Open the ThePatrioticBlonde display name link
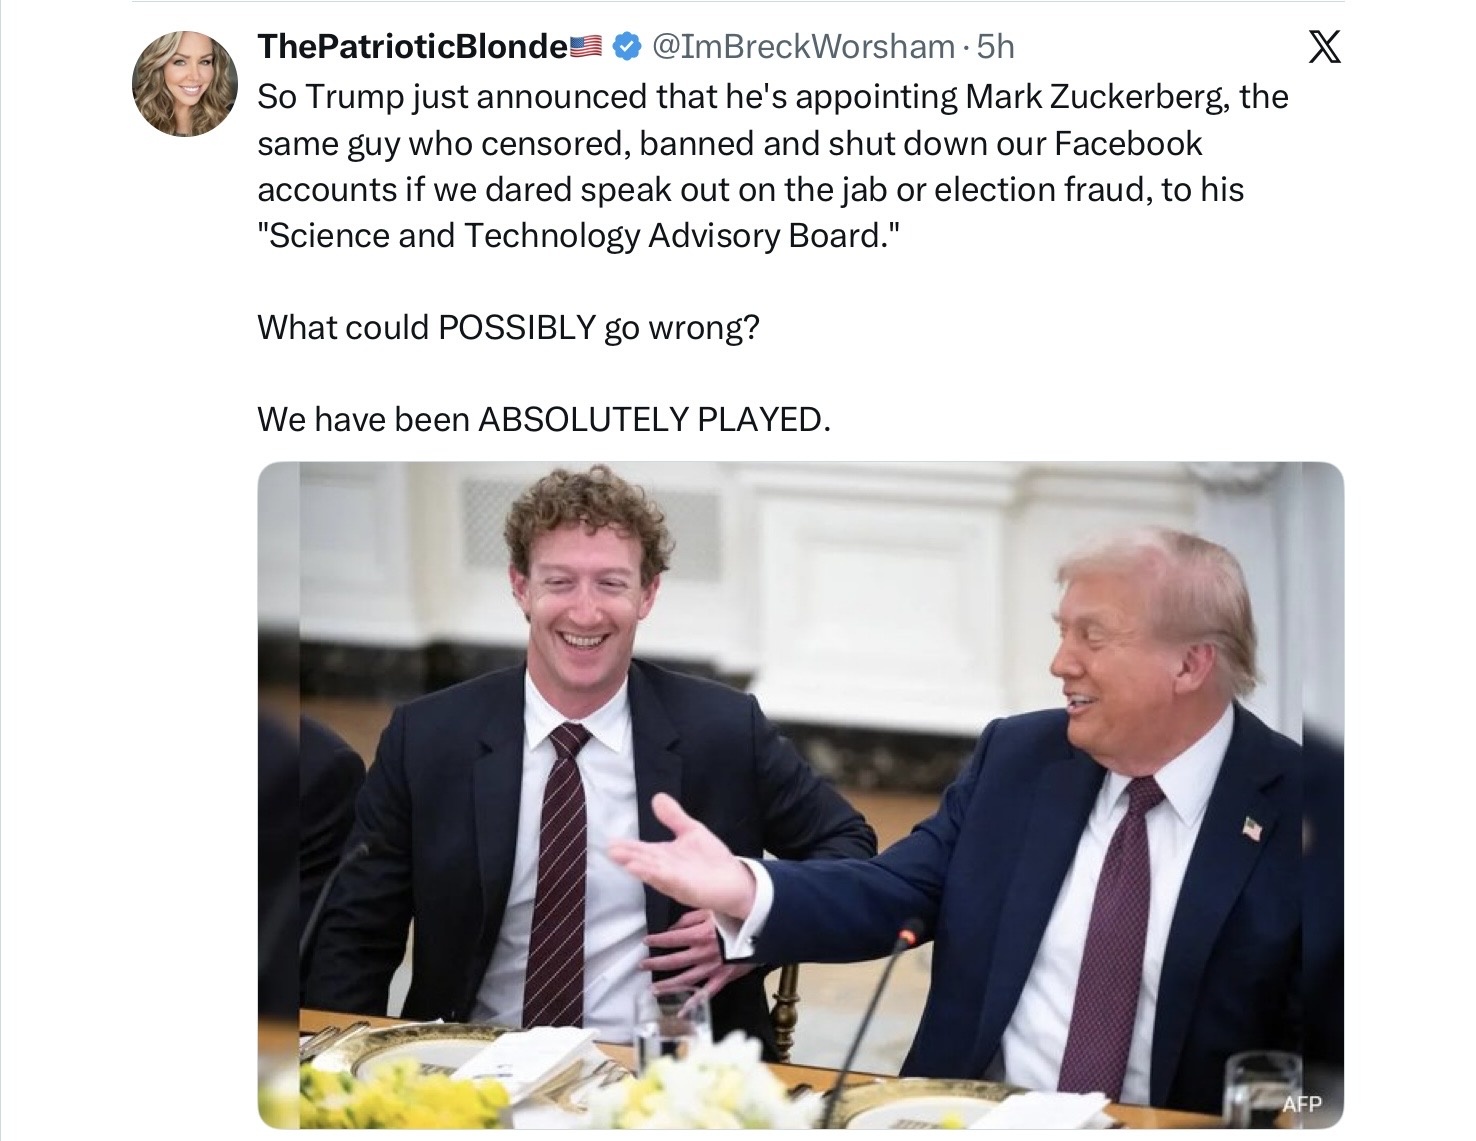This screenshot has width=1476, height=1141. pos(412,46)
